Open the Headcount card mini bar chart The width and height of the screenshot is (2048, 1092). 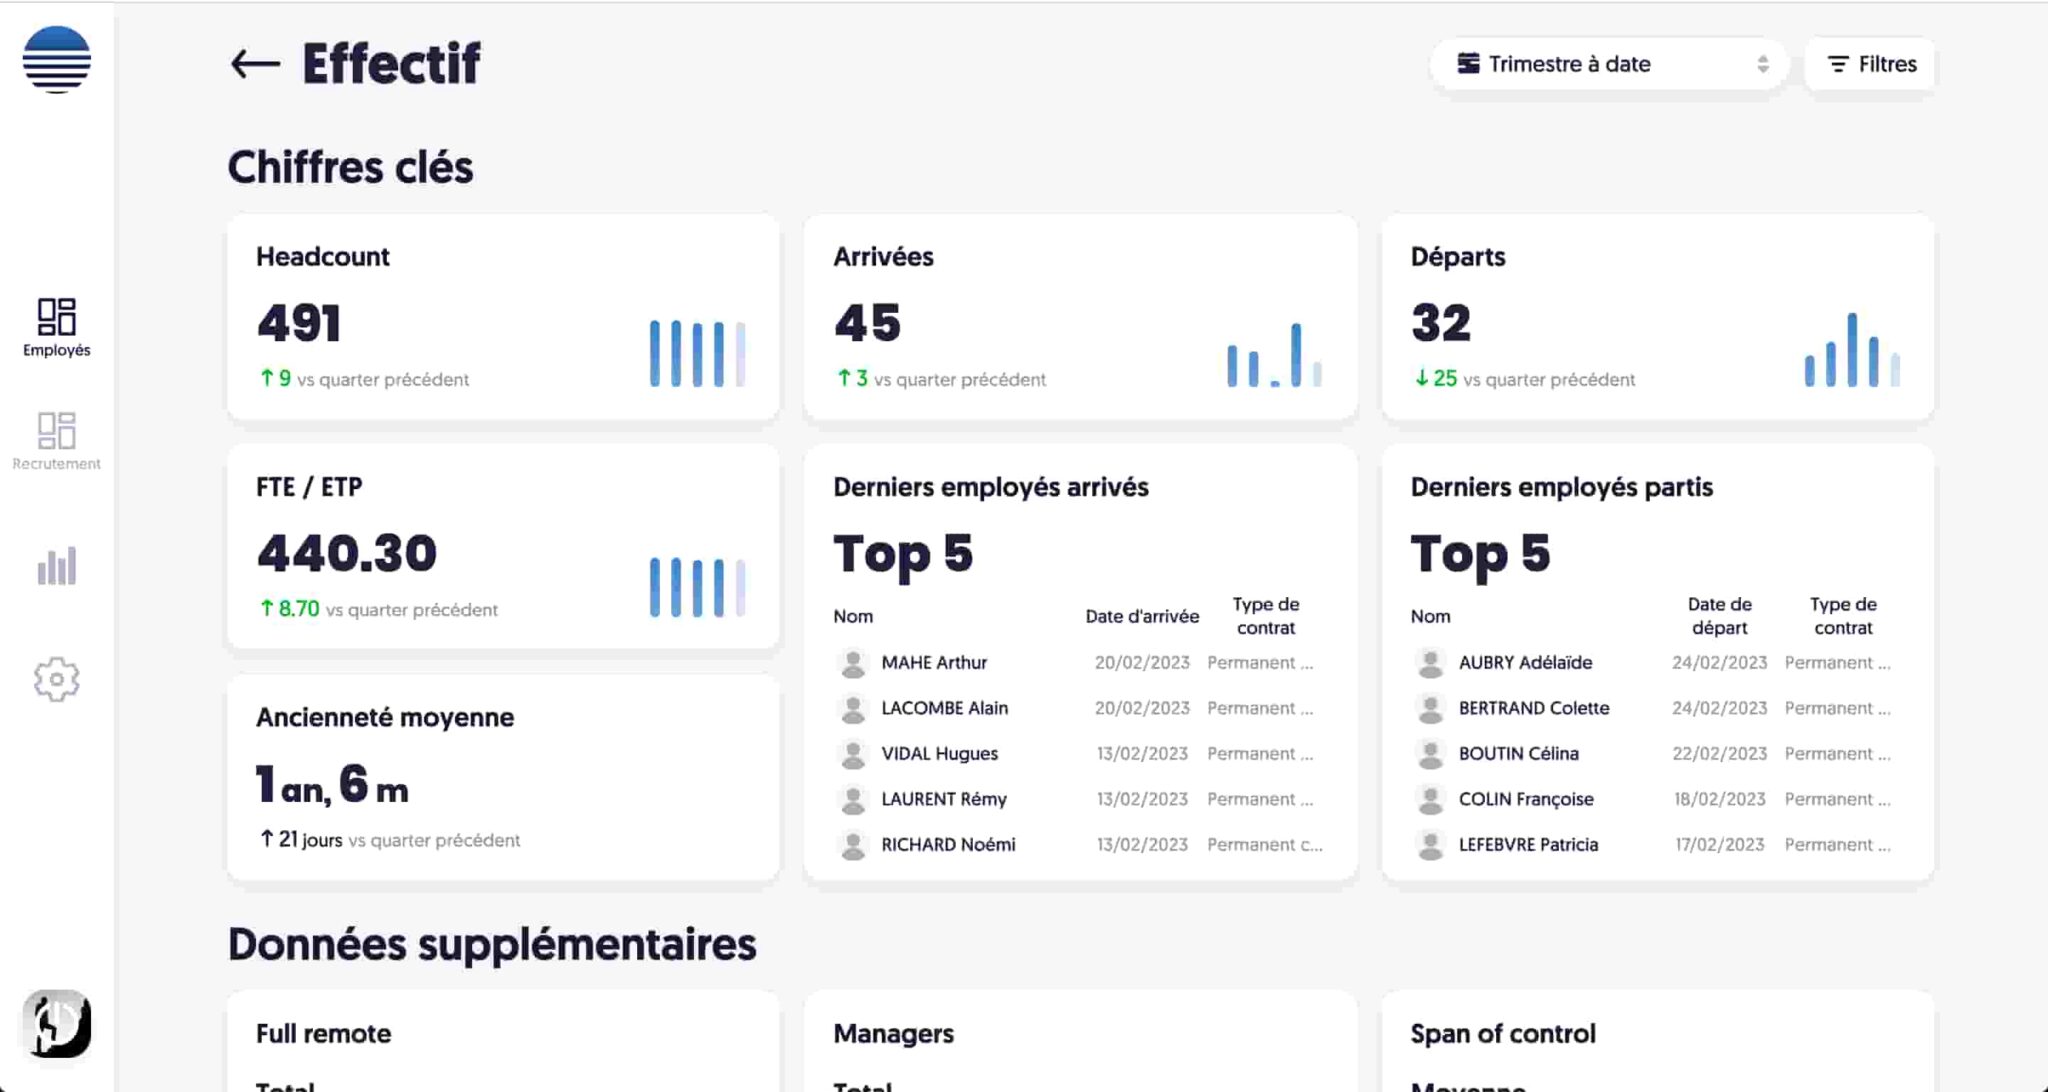tap(697, 353)
